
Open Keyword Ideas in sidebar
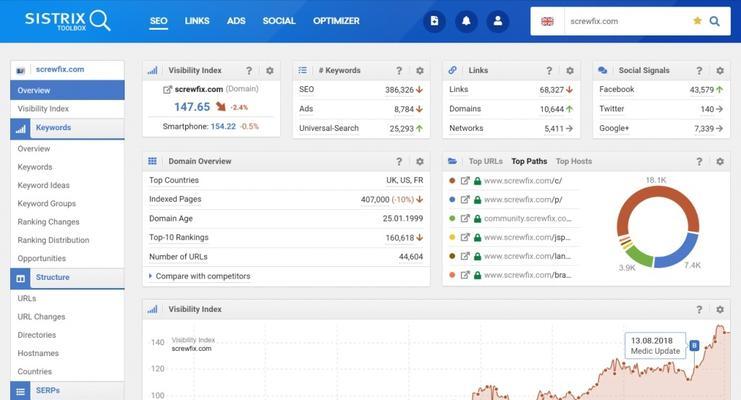click(43, 185)
